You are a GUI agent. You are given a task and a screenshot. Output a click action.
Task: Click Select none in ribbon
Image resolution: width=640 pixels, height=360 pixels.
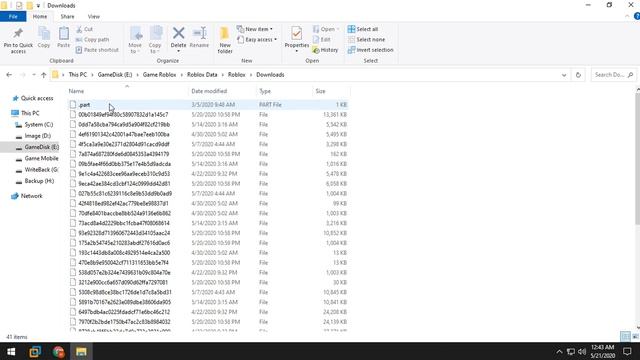[367, 40]
